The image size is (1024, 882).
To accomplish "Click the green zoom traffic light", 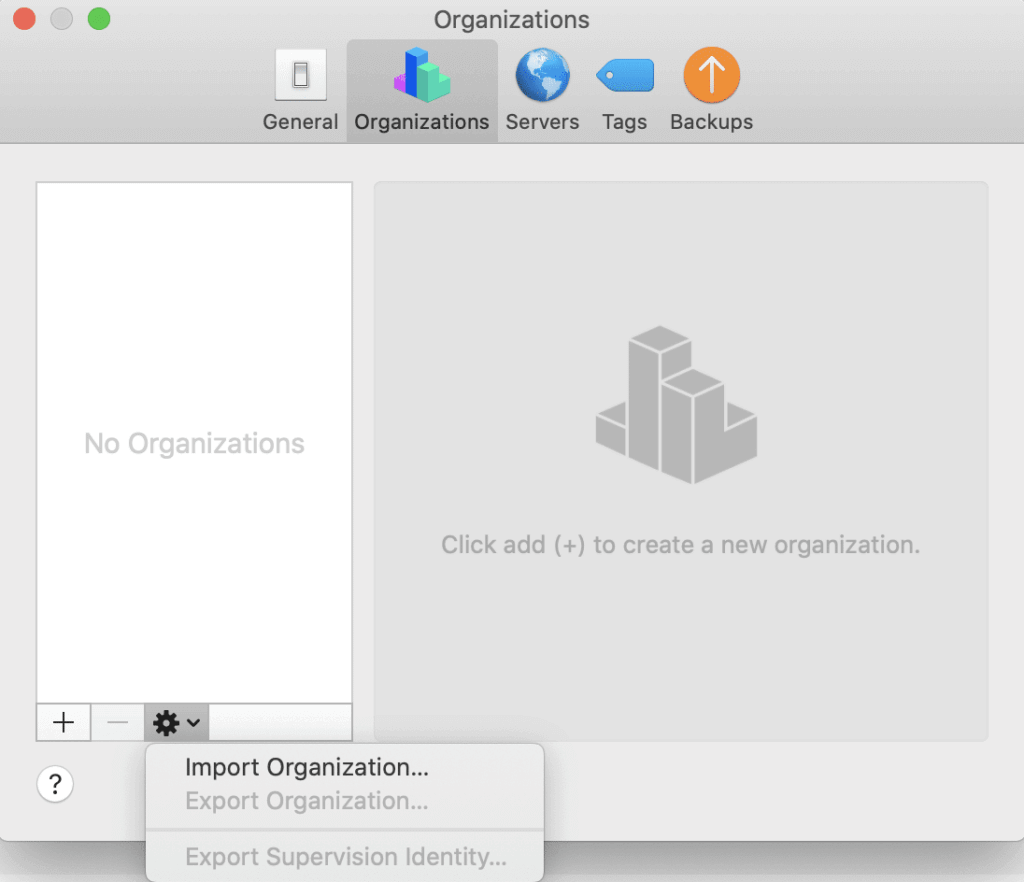I will pos(97,18).
